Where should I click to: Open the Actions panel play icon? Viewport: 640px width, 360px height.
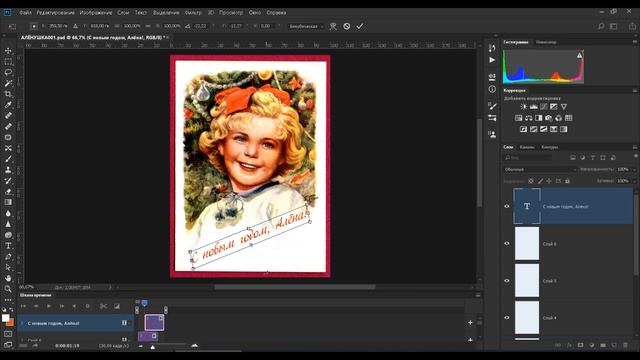click(x=492, y=60)
